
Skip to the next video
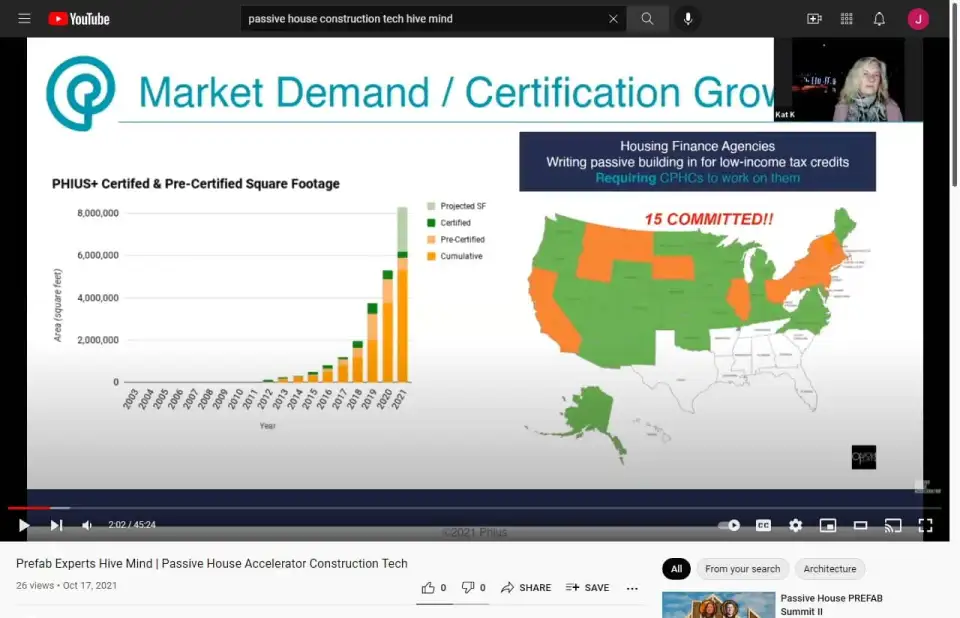click(56, 525)
